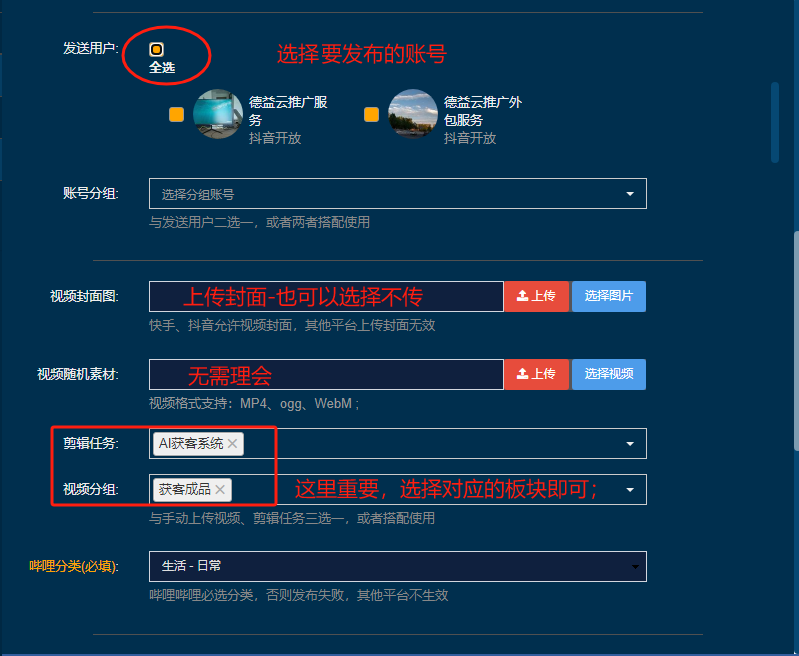
Task: Click the 视频随机素材 input field
Action: click(326, 375)
